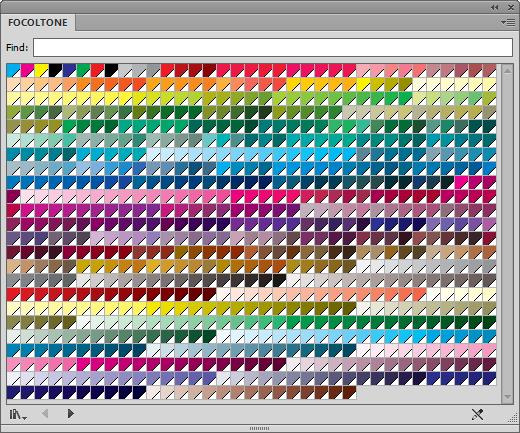Load the previous swatch library
The image size is (520, 433).
point(45,414)
